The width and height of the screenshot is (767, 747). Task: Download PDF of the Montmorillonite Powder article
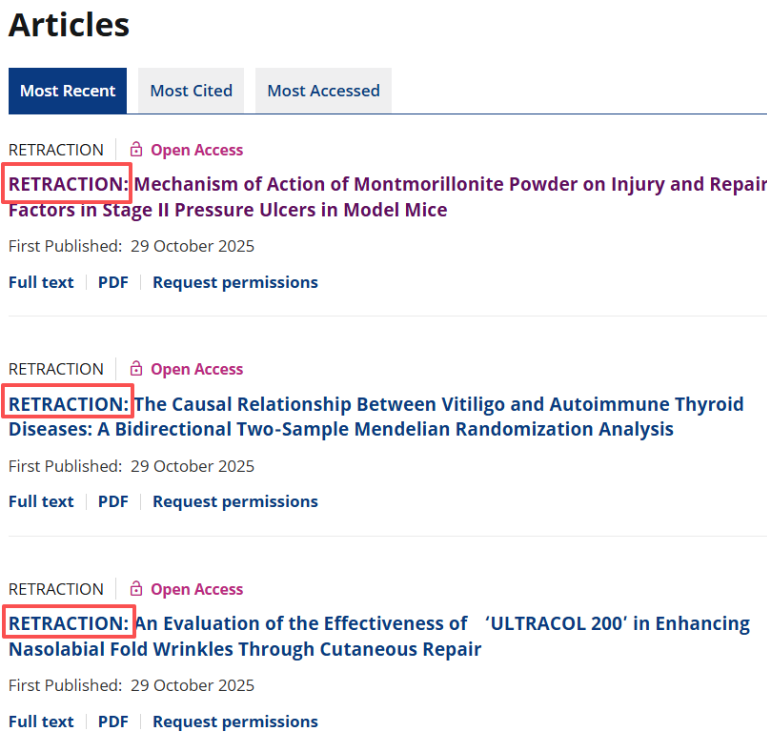[113, 283]
